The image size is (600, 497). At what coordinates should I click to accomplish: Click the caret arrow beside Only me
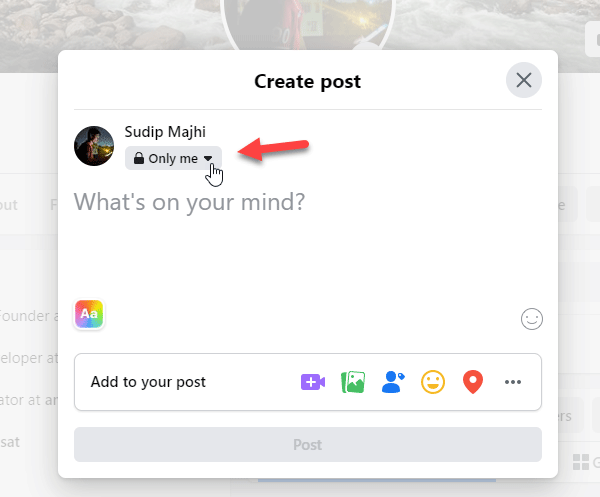click(208, 158)
